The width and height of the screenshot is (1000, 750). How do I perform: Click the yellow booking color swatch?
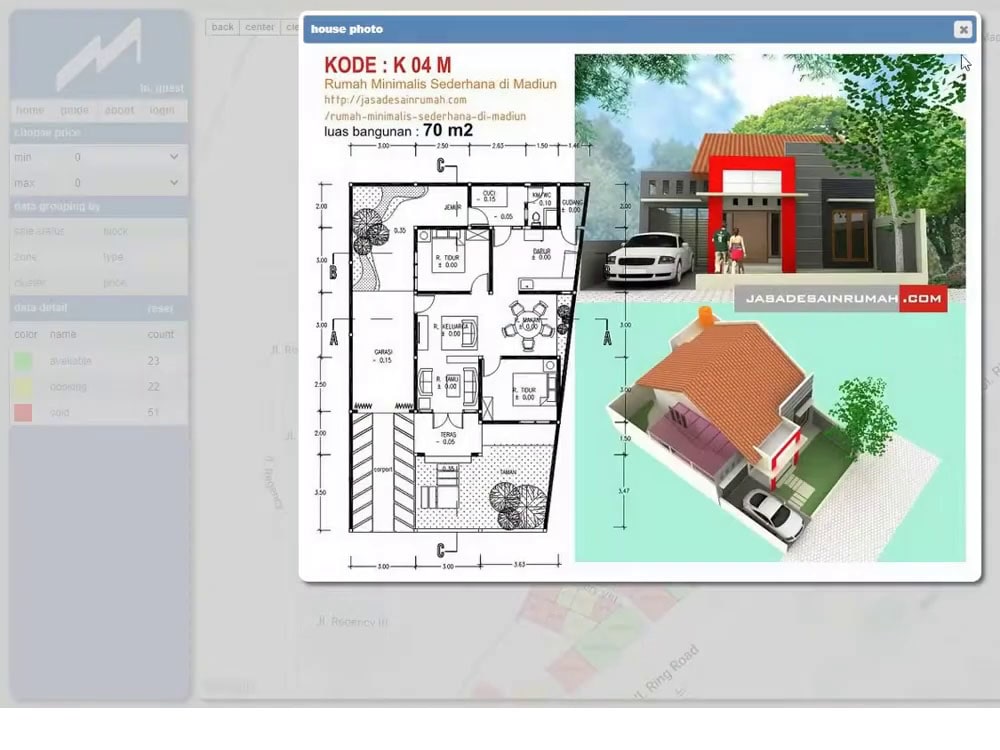[x=23, y=387]
